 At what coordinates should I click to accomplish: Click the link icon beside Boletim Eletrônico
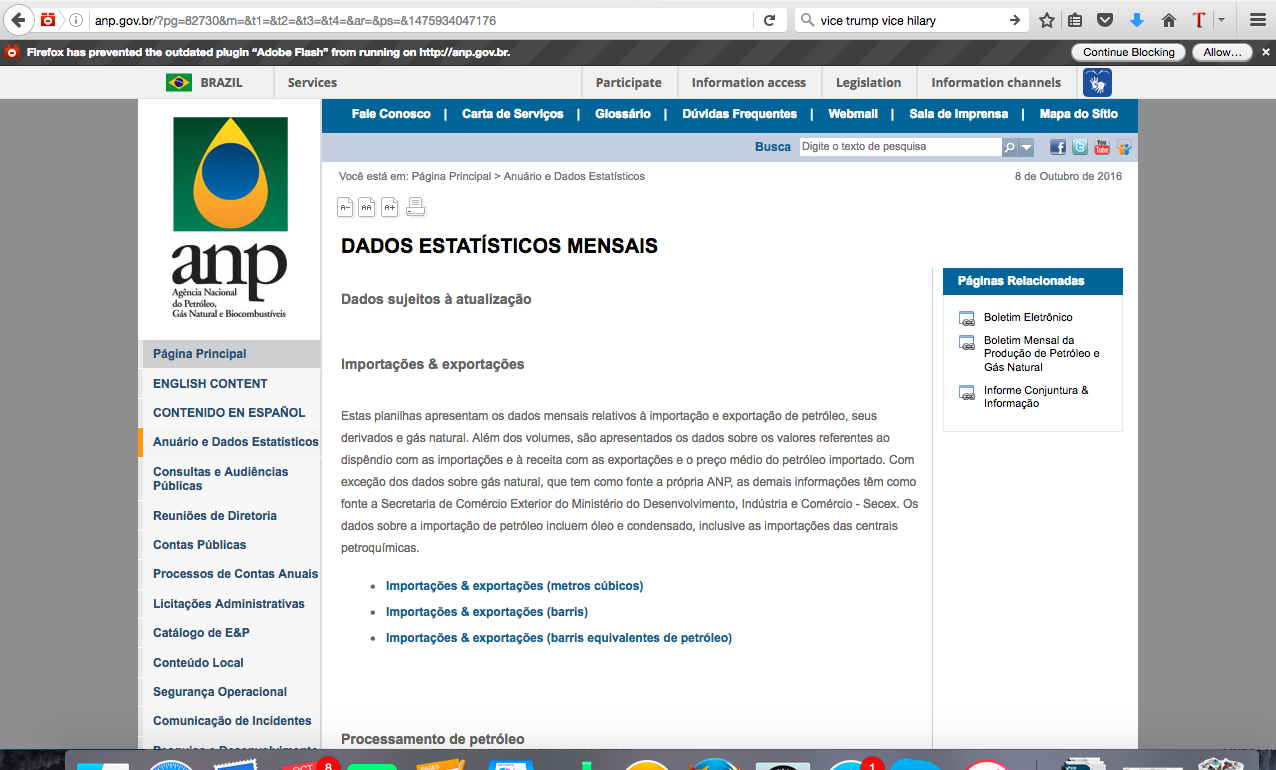click(x=966, y=319)
